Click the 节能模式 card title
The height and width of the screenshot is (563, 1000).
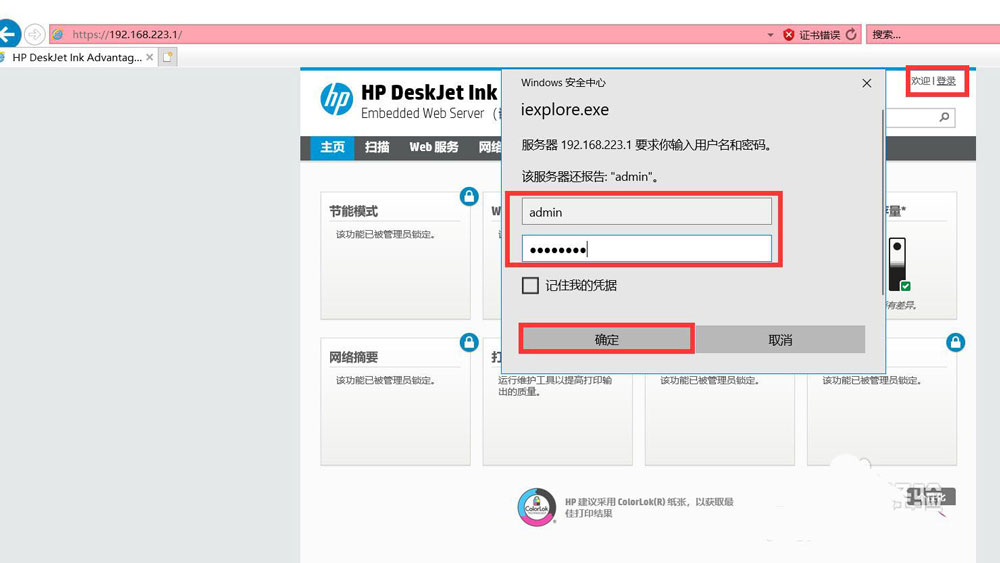point(353,212)
